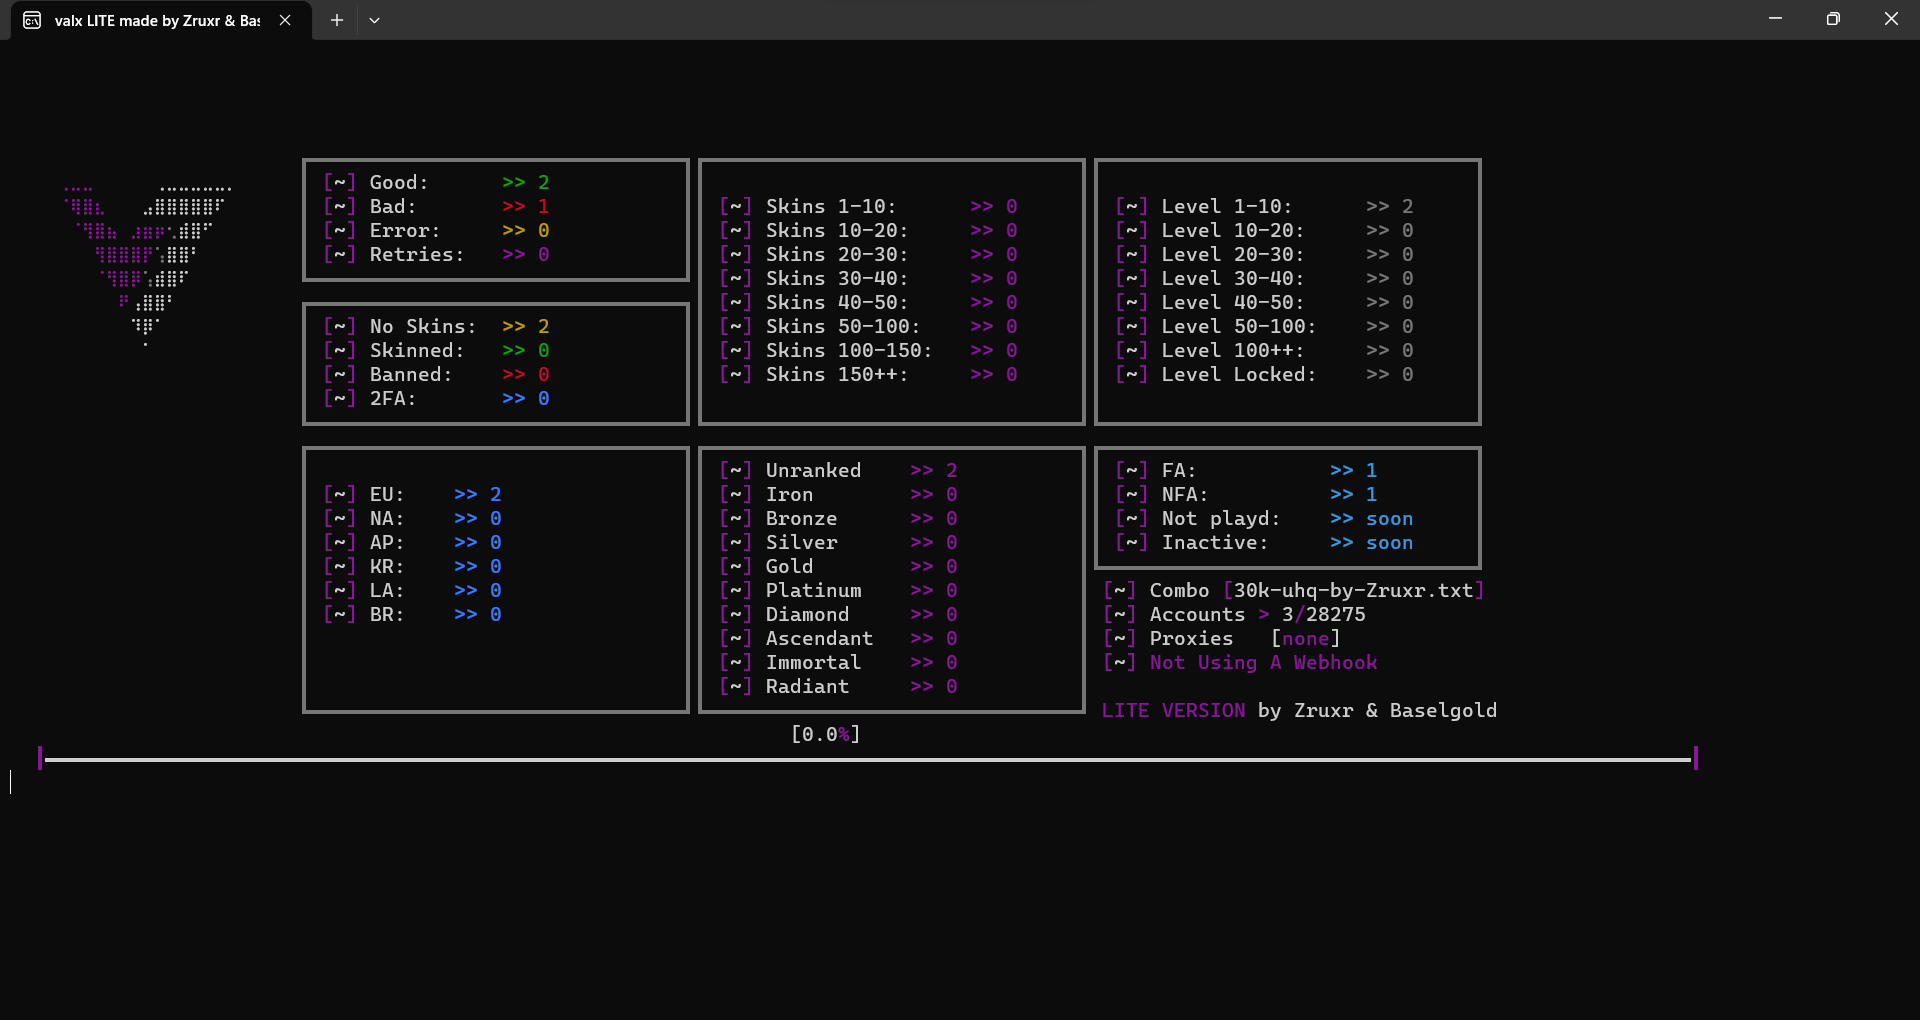The width and height of the screenshot is (1920, 1020).
Task: Click the 'Gold' rank row
Action: tap(838, 566)
